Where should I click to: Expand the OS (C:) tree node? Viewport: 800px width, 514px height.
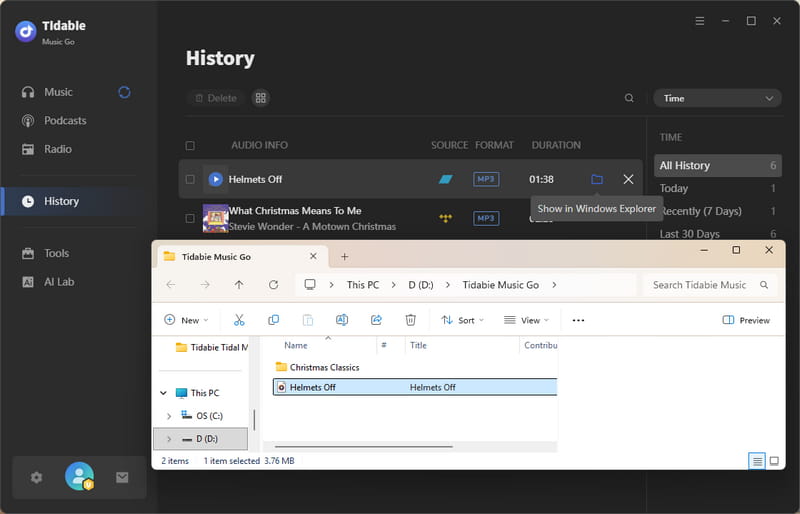(169, 416)
